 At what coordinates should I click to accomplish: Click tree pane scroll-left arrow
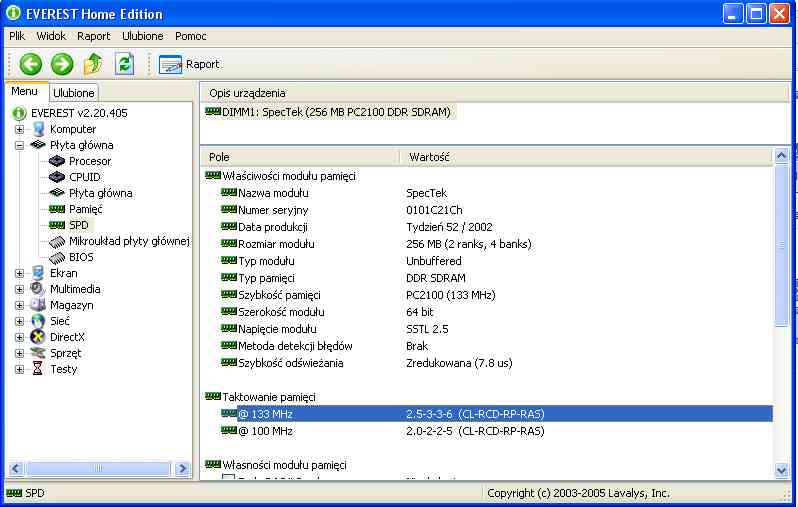tap(16, 468)
